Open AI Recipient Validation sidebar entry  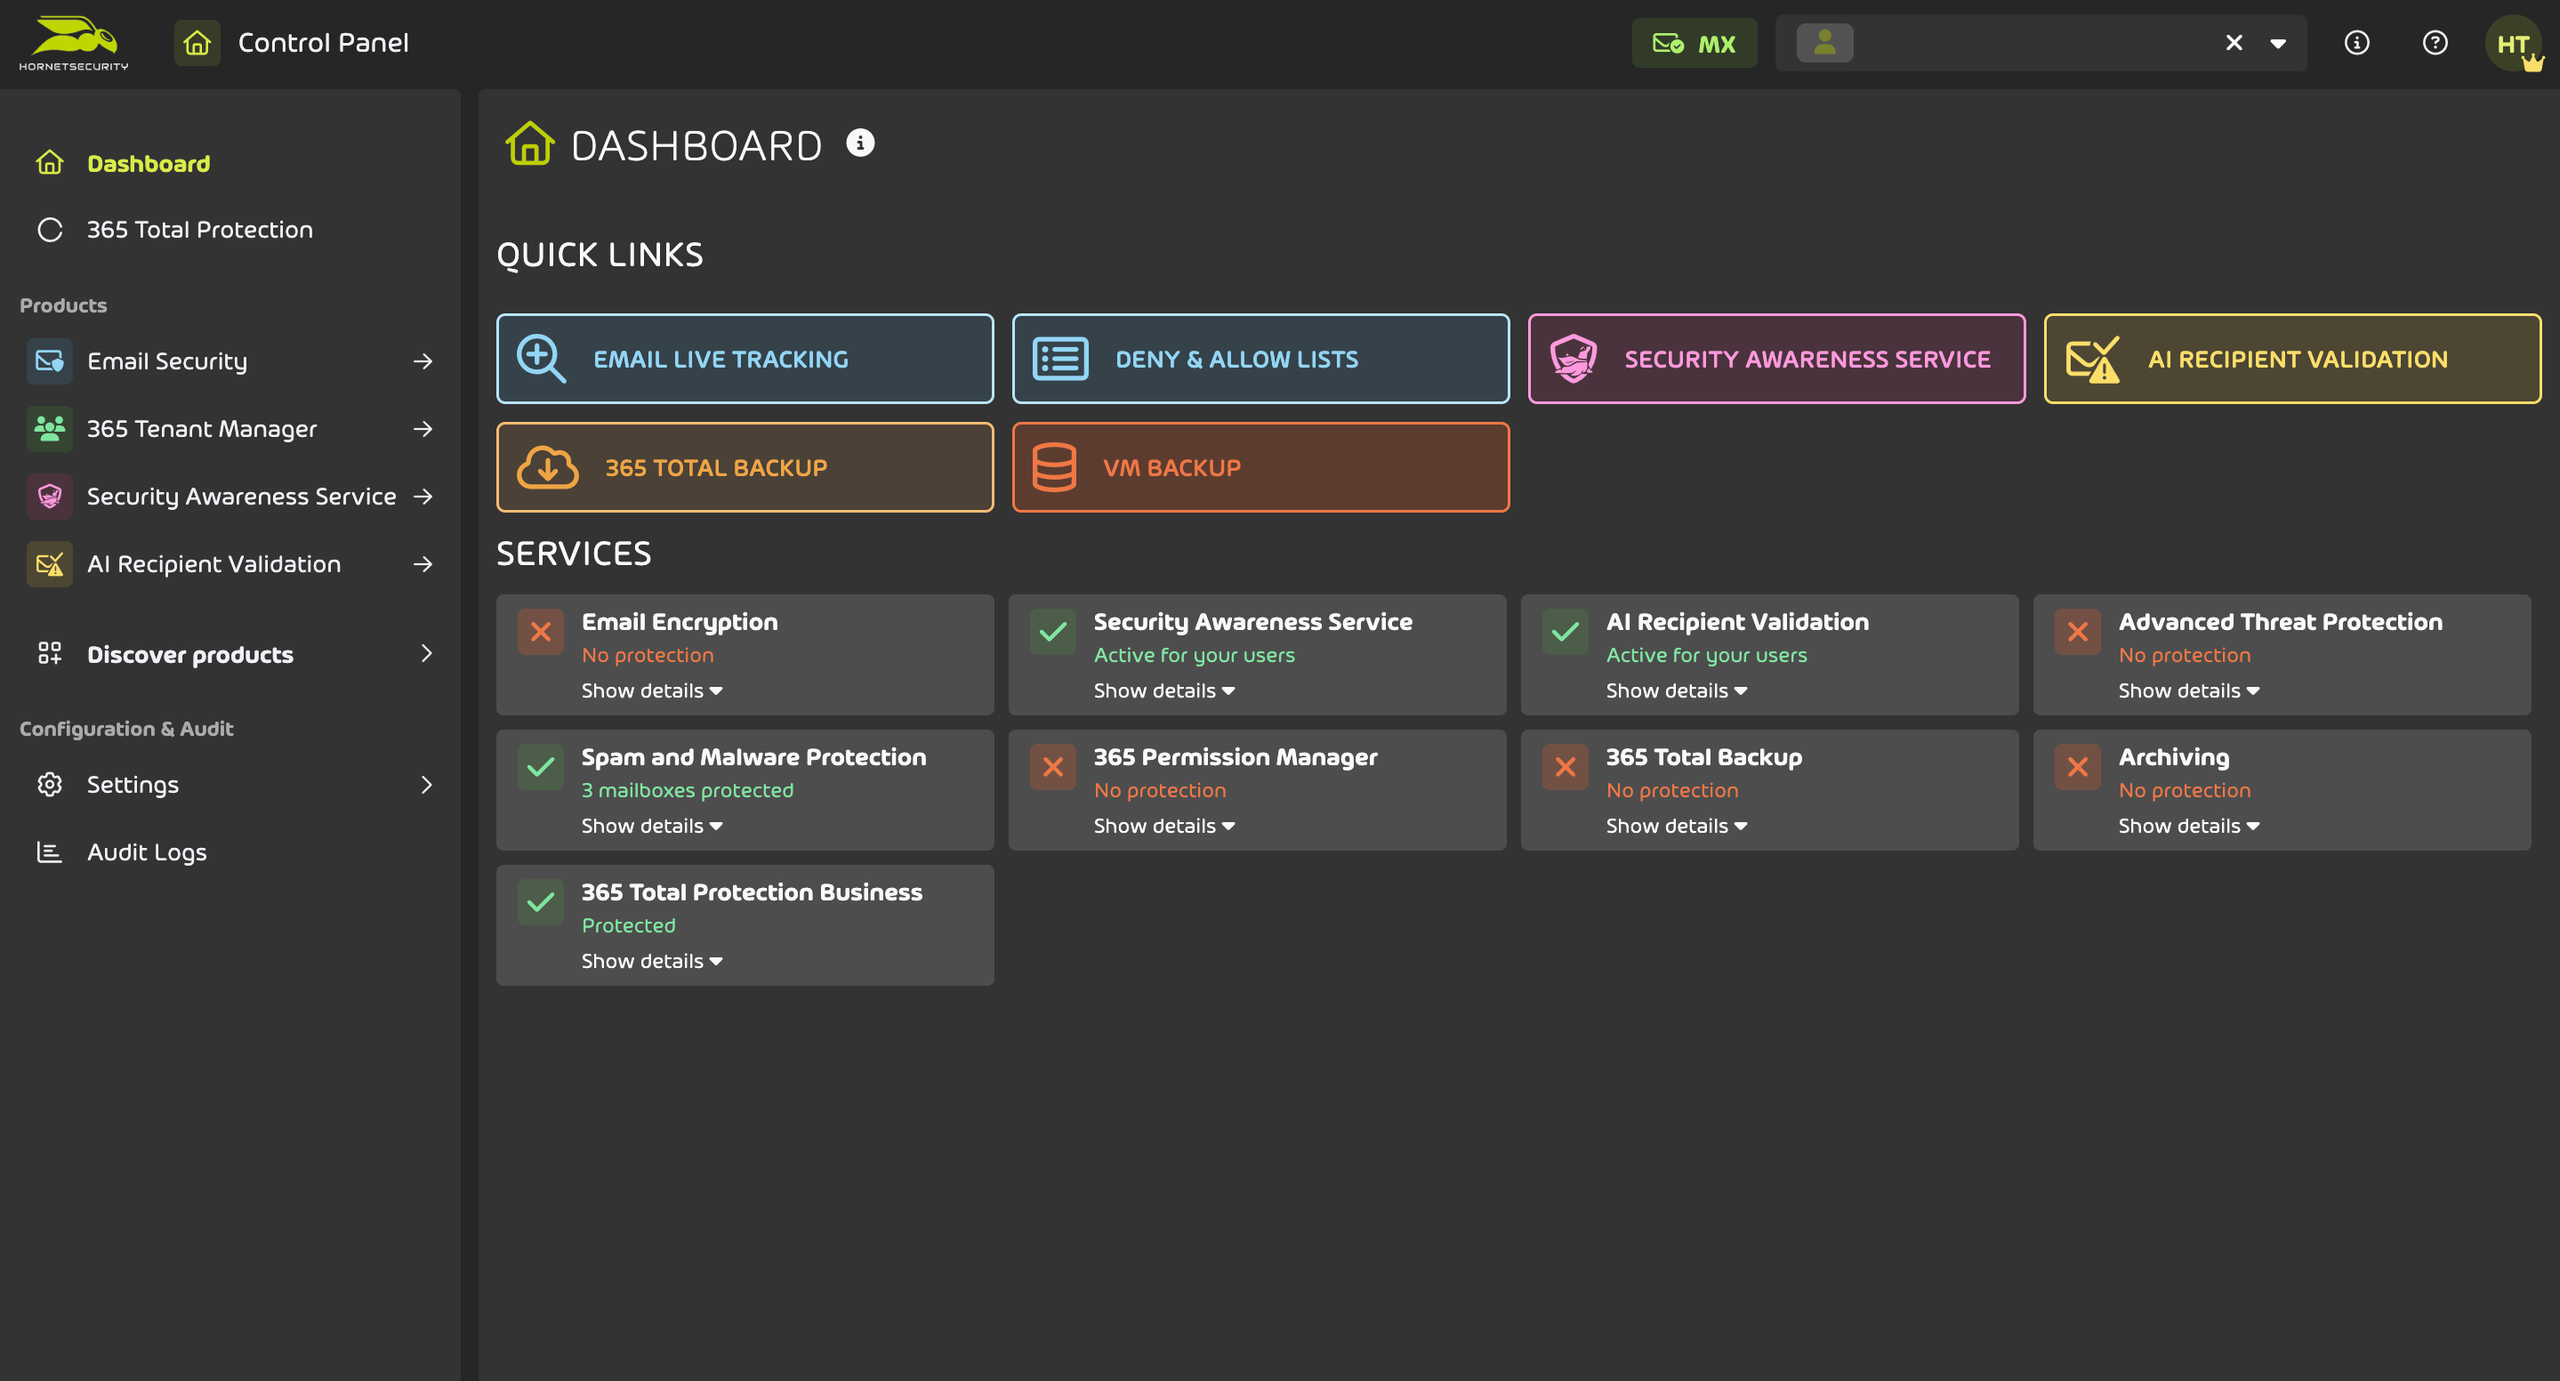coord(230,564)
